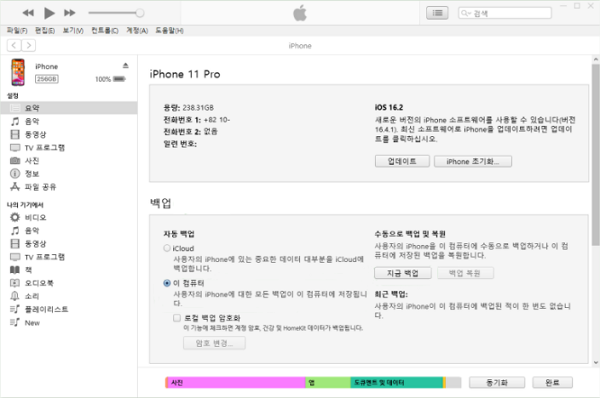Click the rewind playback button
Screen dimensions: 600x398
tap(28, 13)
